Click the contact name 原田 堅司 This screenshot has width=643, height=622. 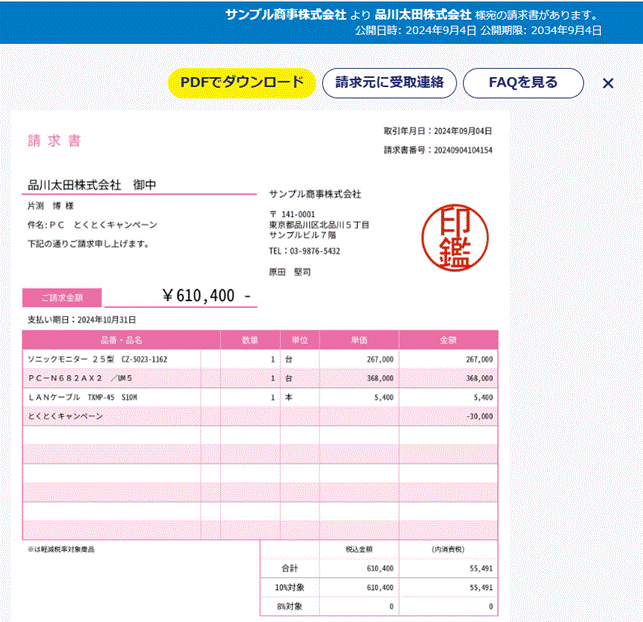click(290, 272)
